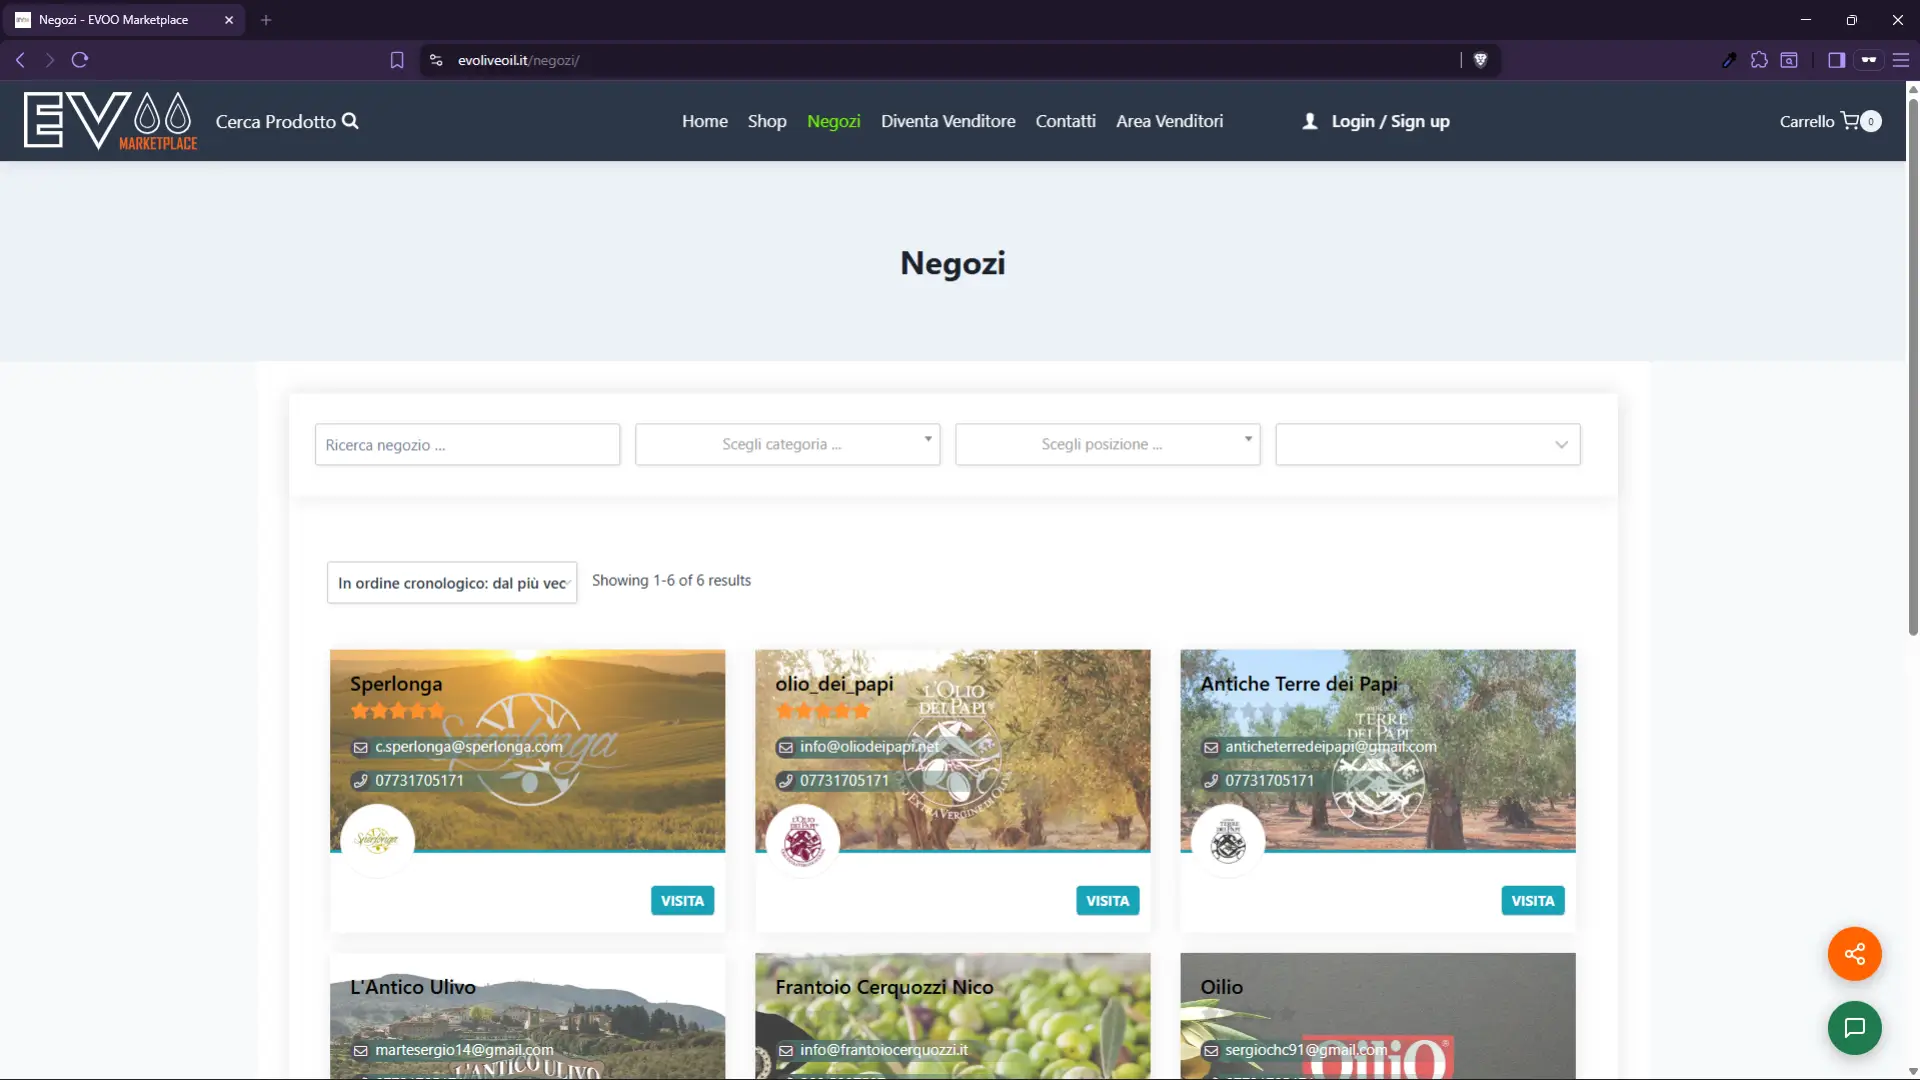Click the glasses icon in browser toolbar
Screen dimensions: 1920x1080
pyautogui.click(x=1868, y=60)
